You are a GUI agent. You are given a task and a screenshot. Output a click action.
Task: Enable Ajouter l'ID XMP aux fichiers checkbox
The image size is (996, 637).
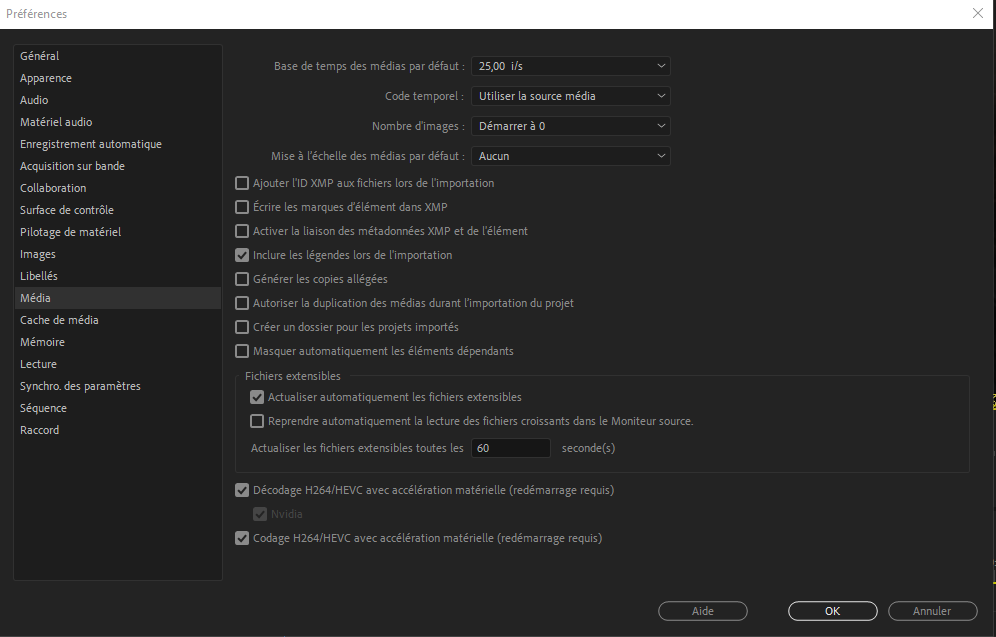tap(242, 183)
